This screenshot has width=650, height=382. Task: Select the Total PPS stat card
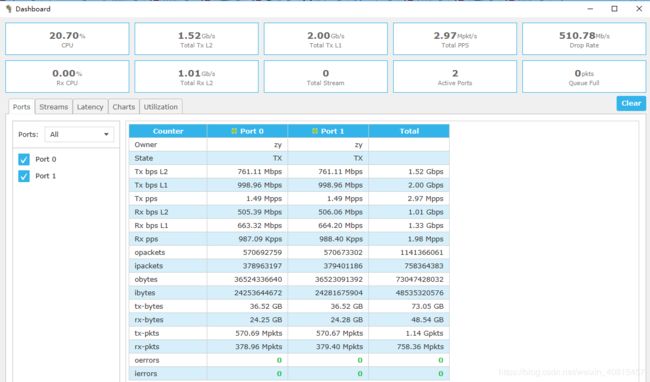(455, 39)
